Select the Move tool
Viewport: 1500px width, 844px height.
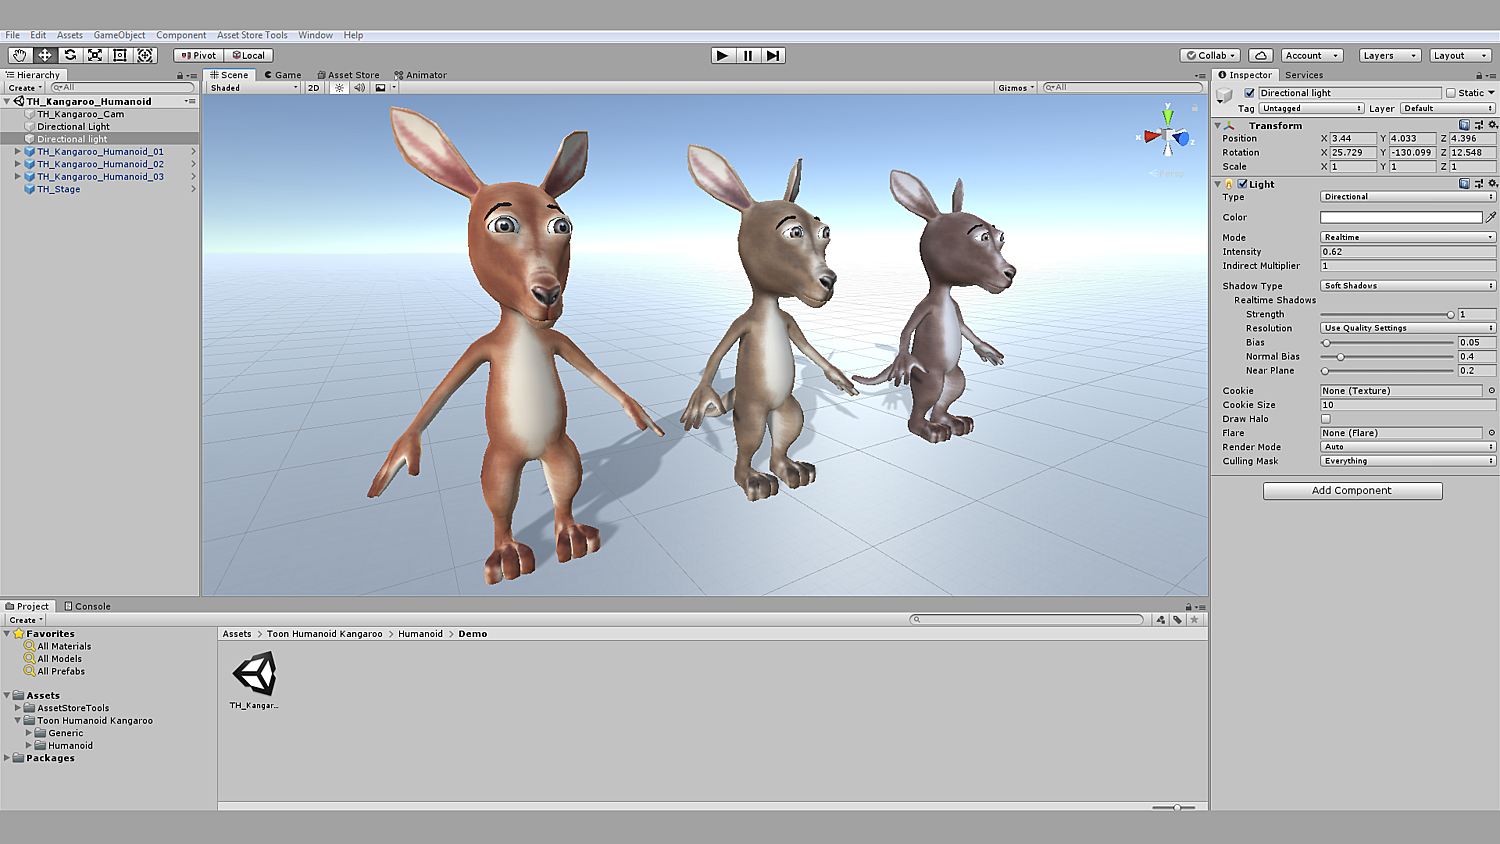click(45, 56)
